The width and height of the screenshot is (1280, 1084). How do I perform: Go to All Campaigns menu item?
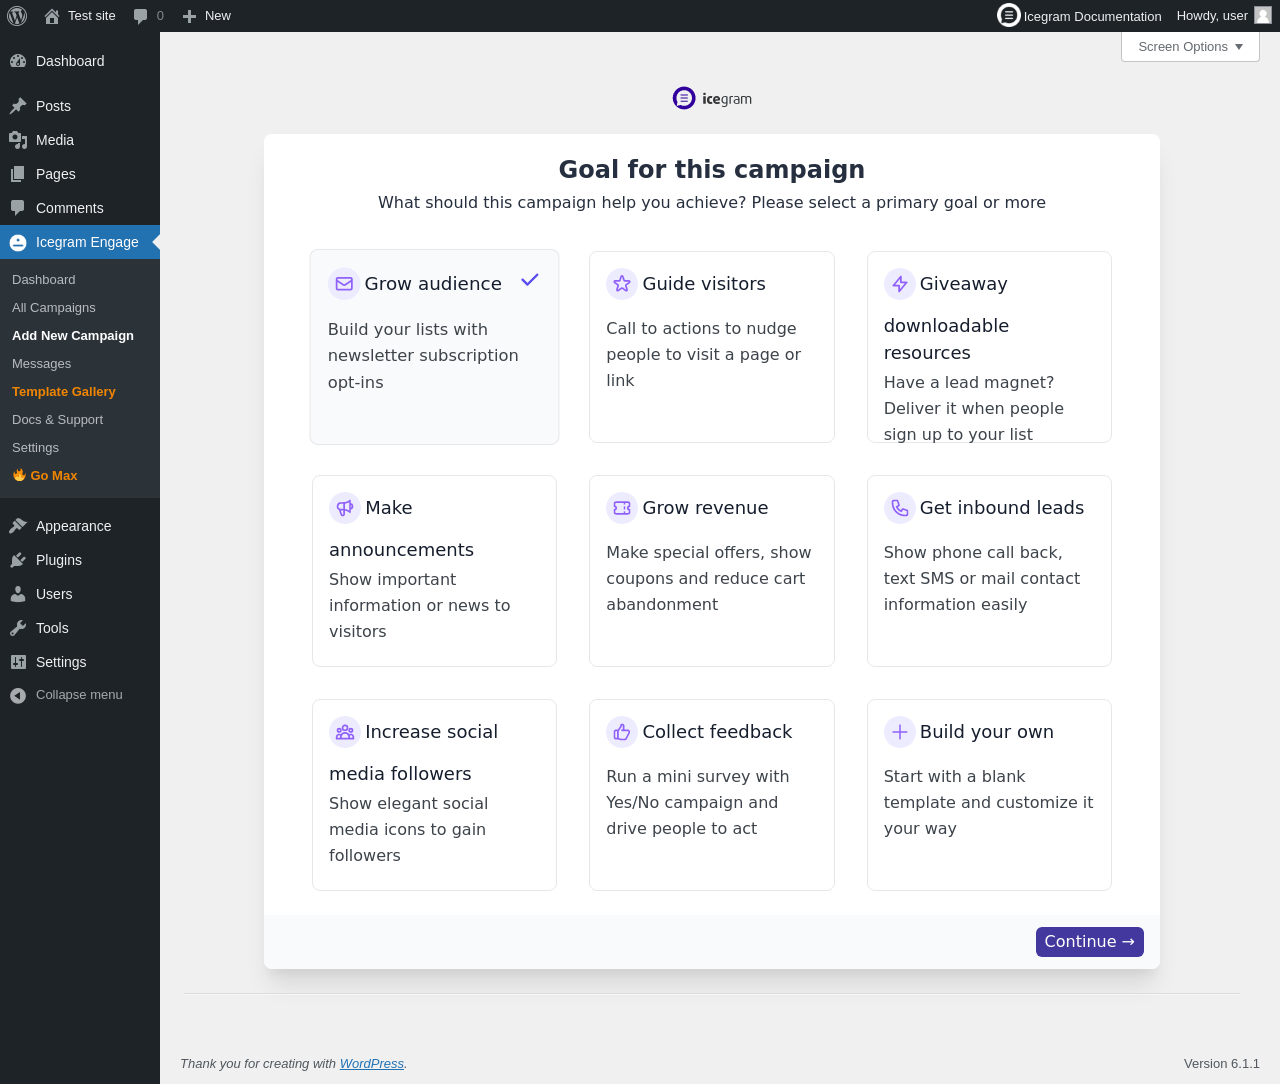coord(54,308)
